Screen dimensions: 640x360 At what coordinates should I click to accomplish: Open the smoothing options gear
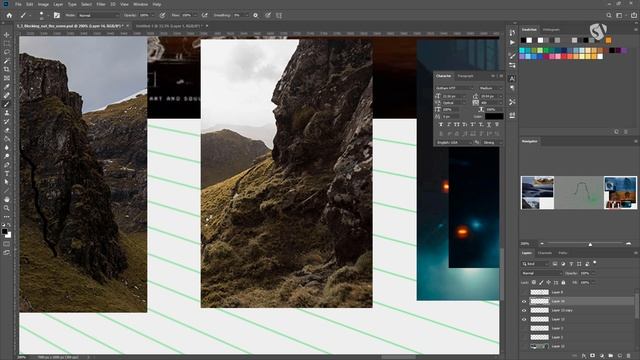(256, 15)
